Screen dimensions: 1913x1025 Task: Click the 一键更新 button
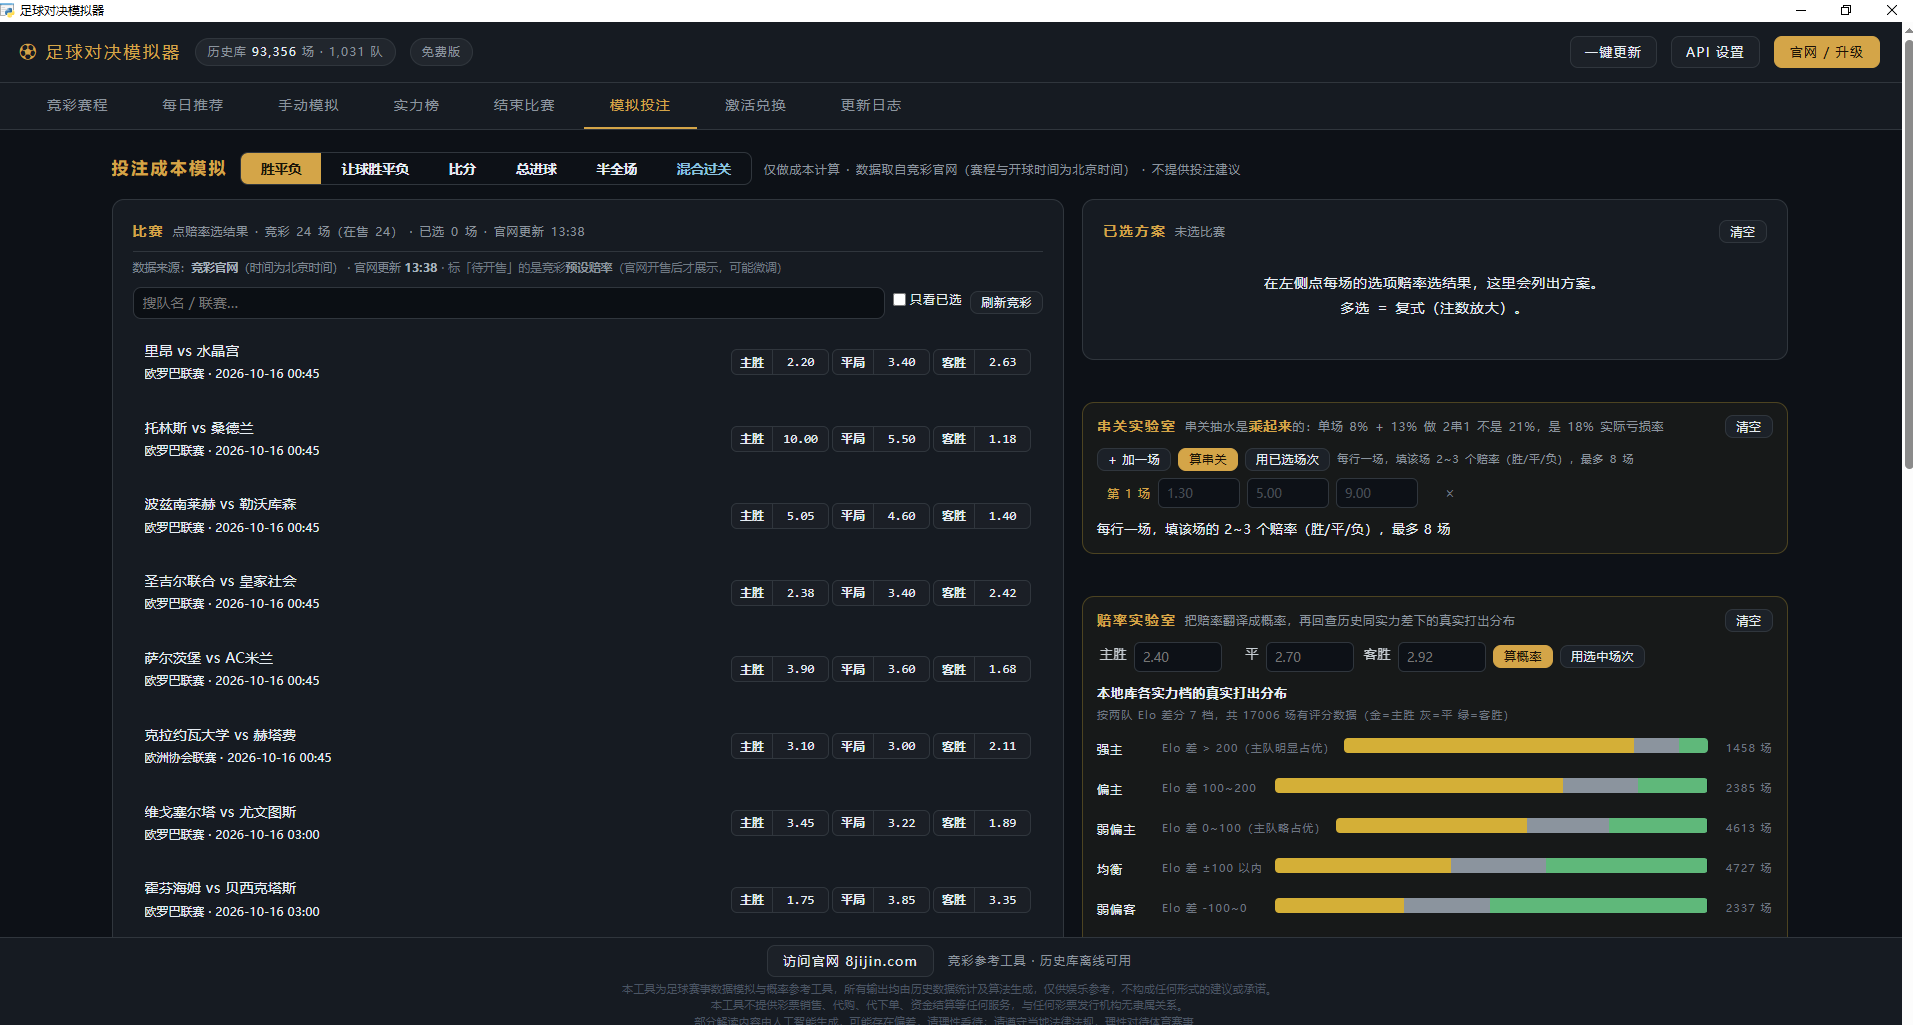point(1613,52)
